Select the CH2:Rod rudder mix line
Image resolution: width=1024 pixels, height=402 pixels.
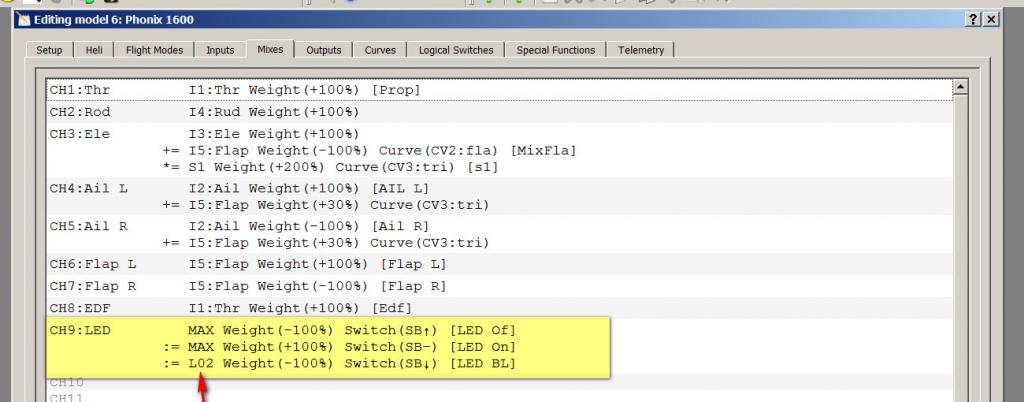pos(274,112)
